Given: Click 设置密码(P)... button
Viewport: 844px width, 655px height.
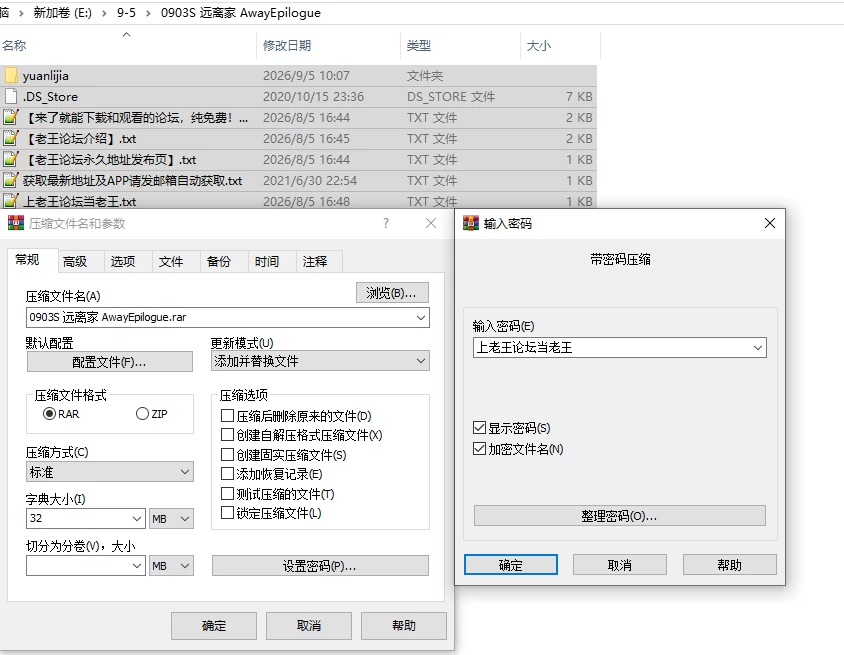Looking at the screenshot, I should pos(320,566).
